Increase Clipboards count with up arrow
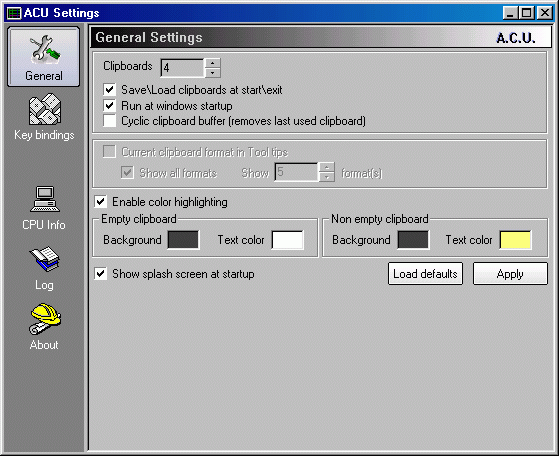This screenshot has width=559, height=456. click(212, 63)
